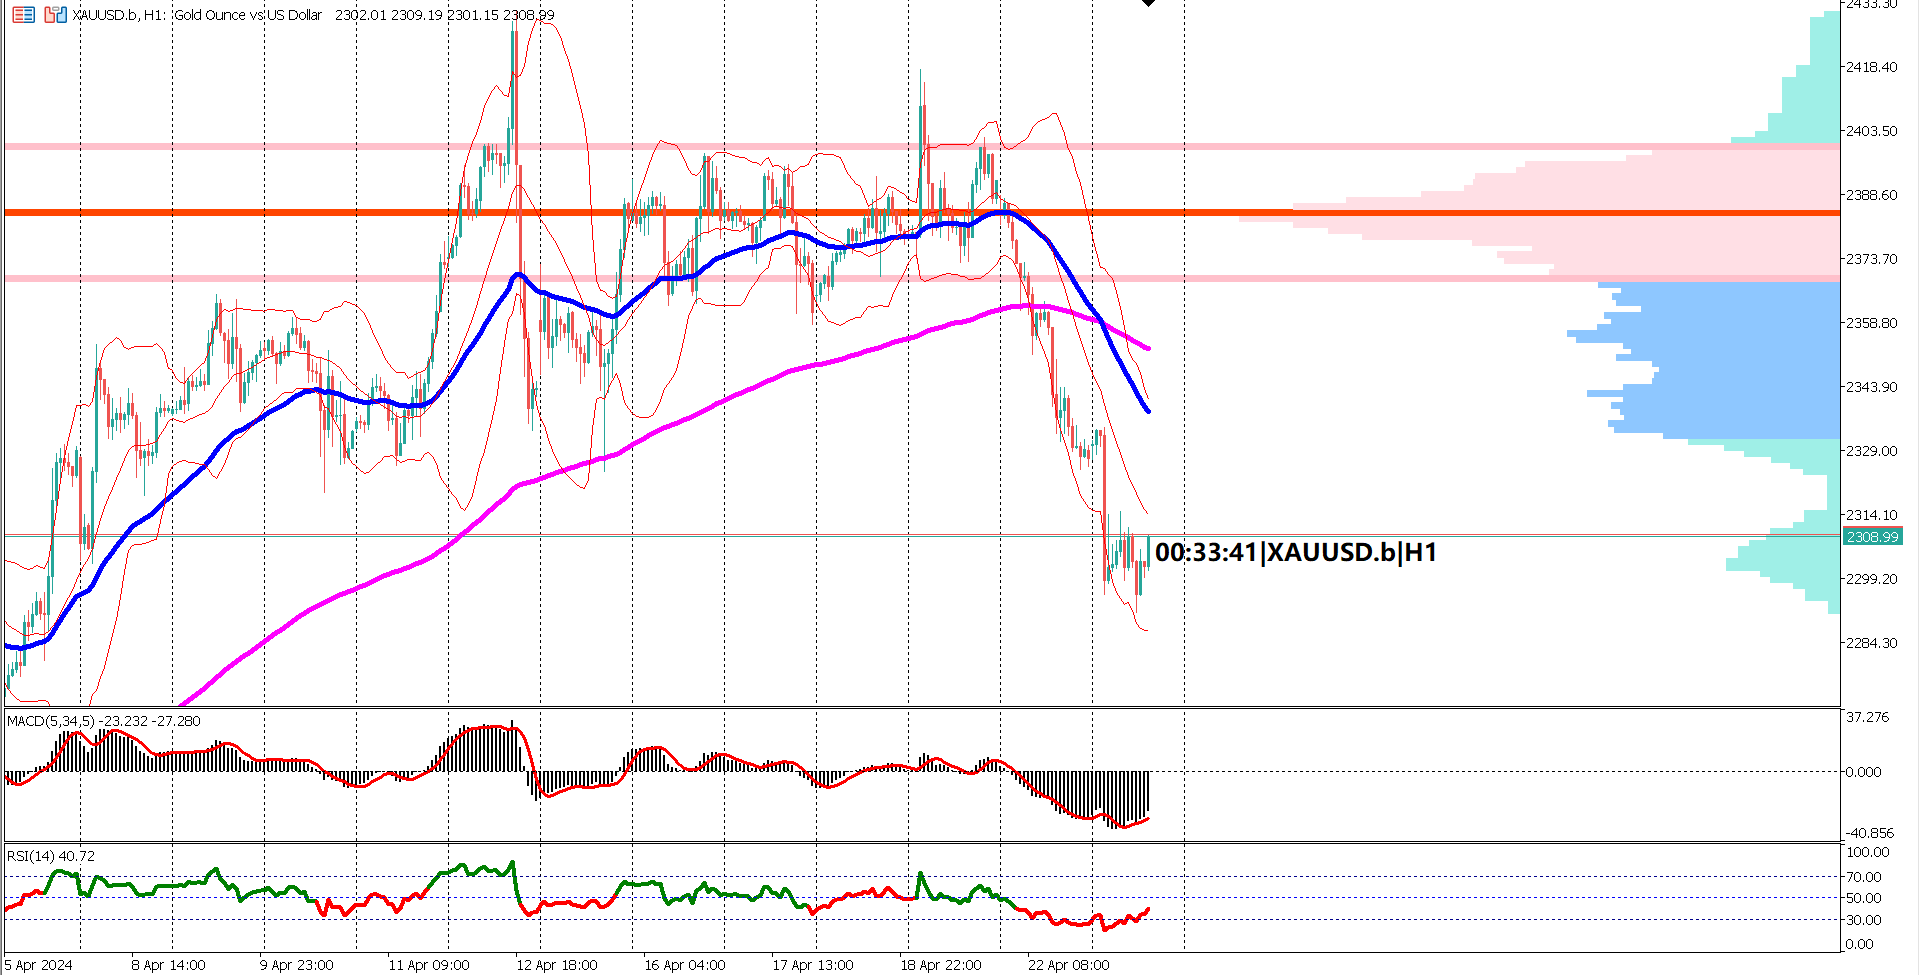Click the MACD 0.000 scale label
This screenshot has height=975, width=1919.
click(x=1863, y=772)
